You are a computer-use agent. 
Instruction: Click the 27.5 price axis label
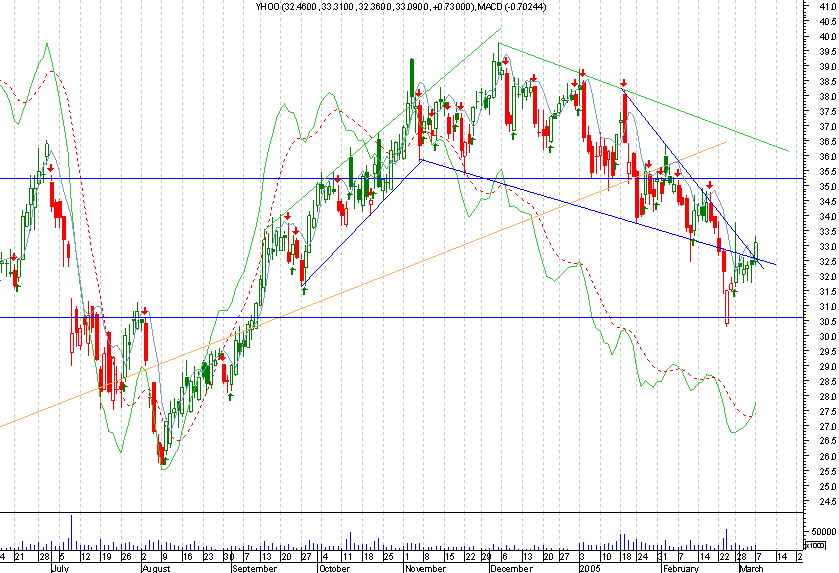pyautogui.click(x=827, y=411)
